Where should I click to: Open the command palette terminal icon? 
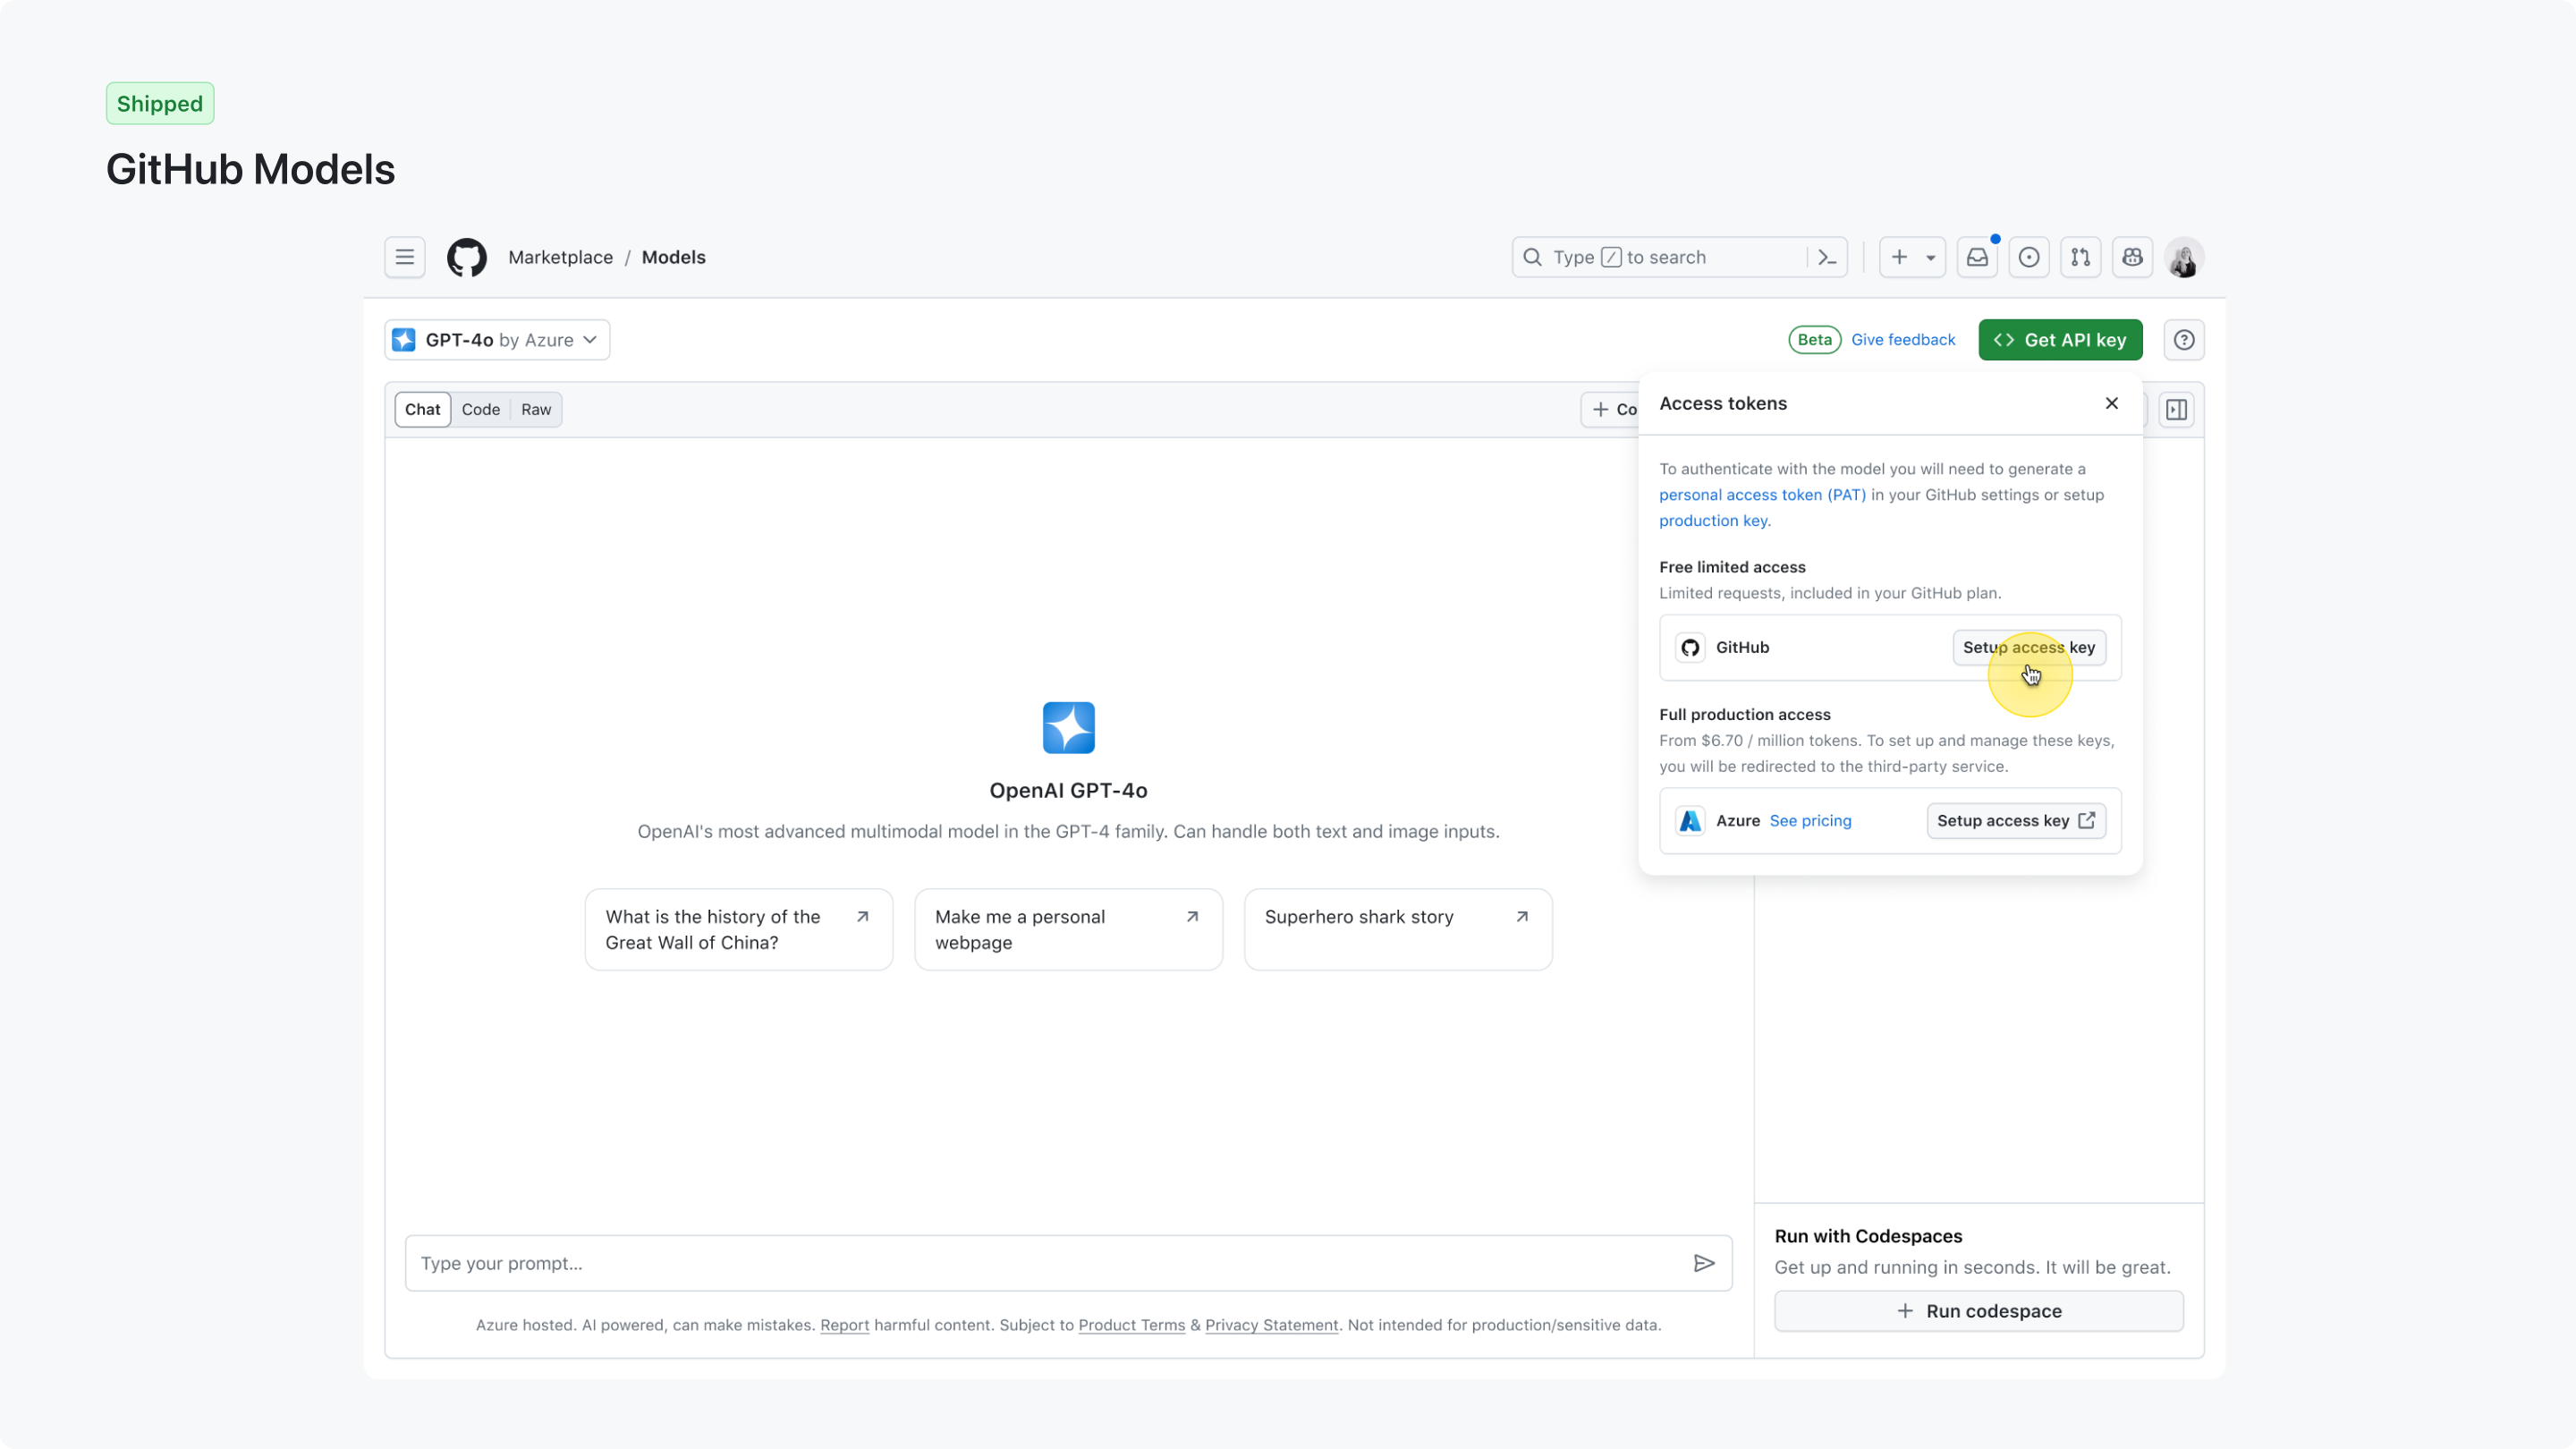coord(1826,257)
